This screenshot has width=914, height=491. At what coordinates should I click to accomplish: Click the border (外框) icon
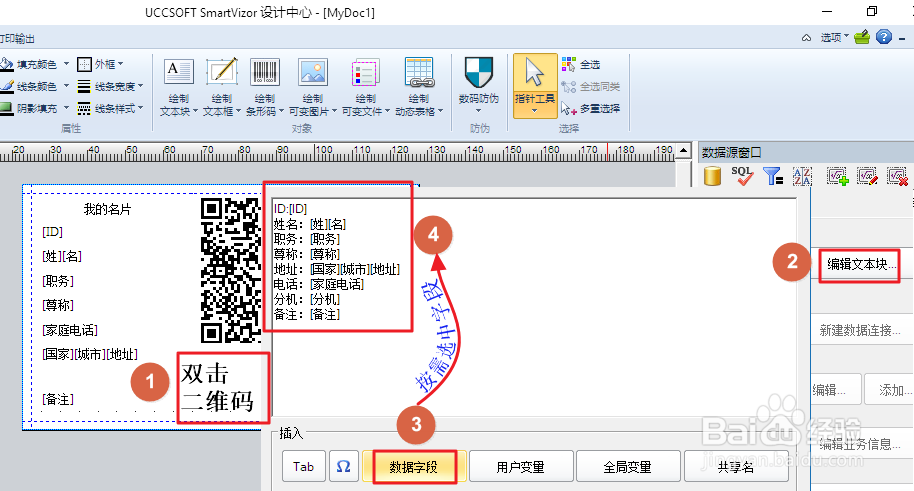[85, 64]
